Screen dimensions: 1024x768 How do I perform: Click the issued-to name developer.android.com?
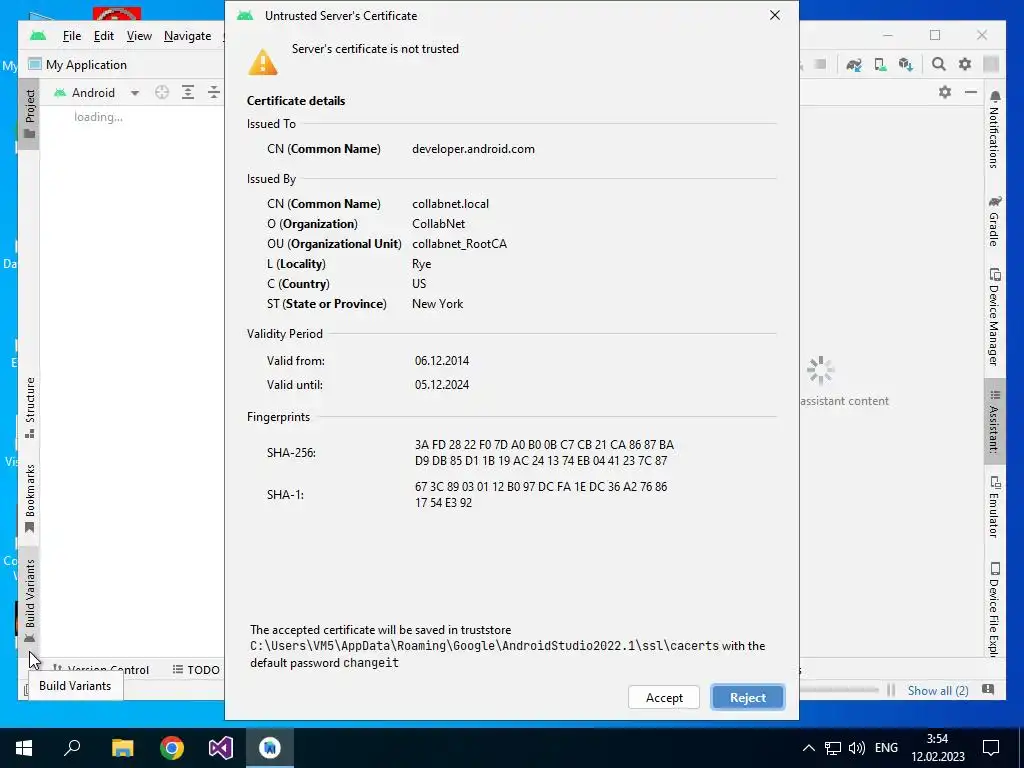click(473, 149)
